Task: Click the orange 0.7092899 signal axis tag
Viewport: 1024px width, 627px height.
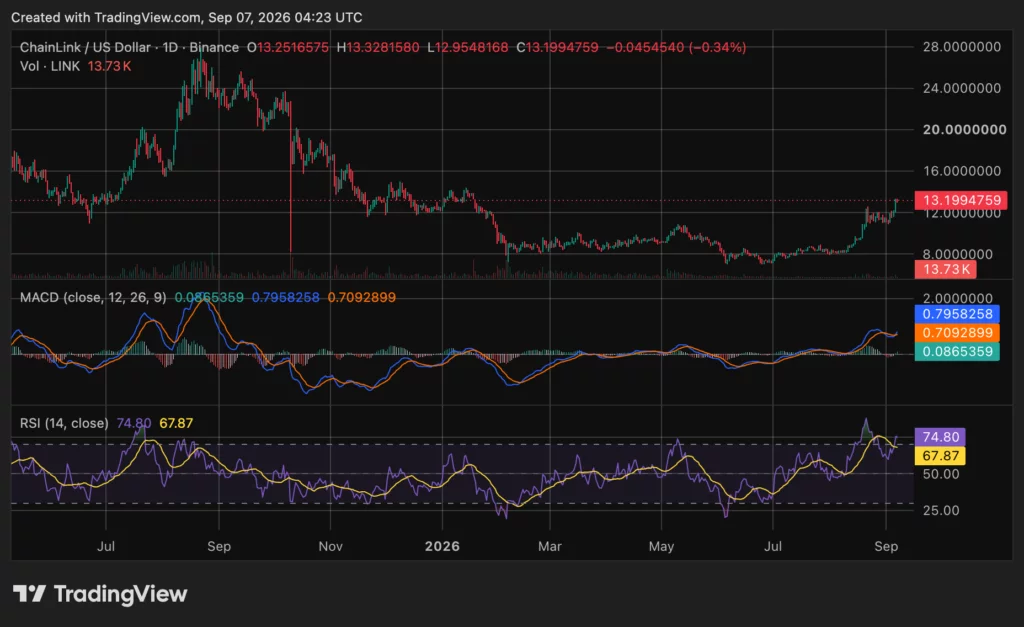Action: (957, 333)
